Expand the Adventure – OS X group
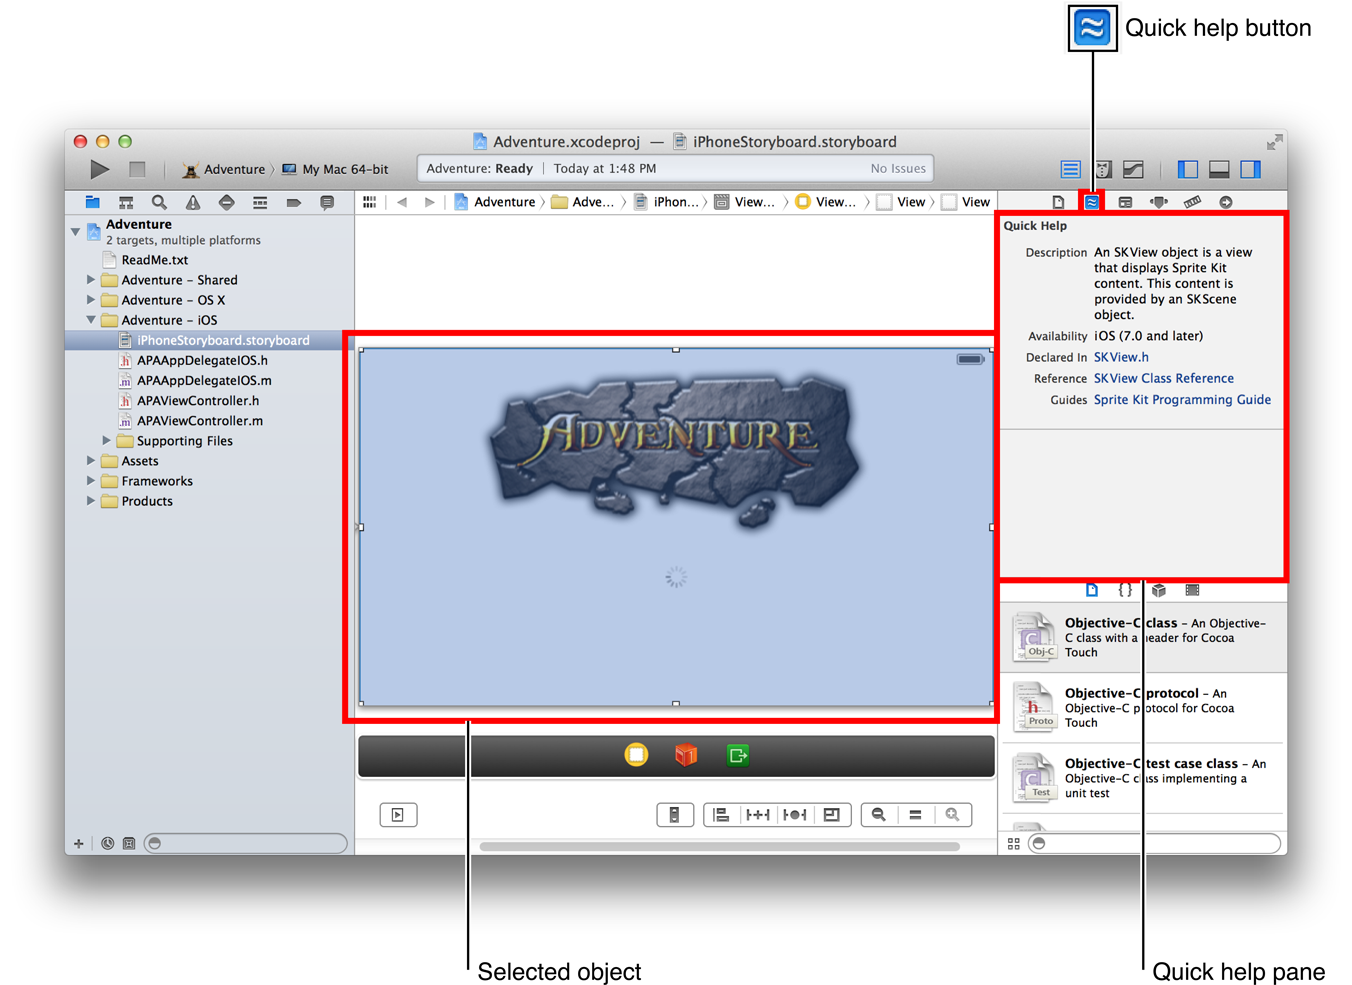Screen dimensions: 1352x985 (91, 300)
